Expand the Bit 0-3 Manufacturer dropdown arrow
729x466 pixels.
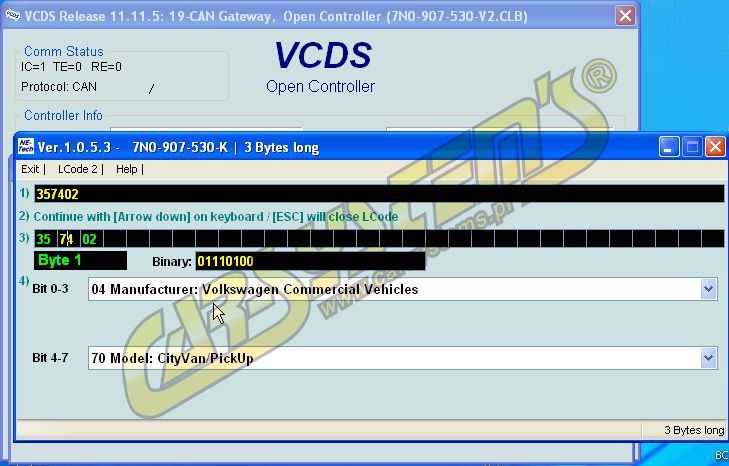click(708, 289)
